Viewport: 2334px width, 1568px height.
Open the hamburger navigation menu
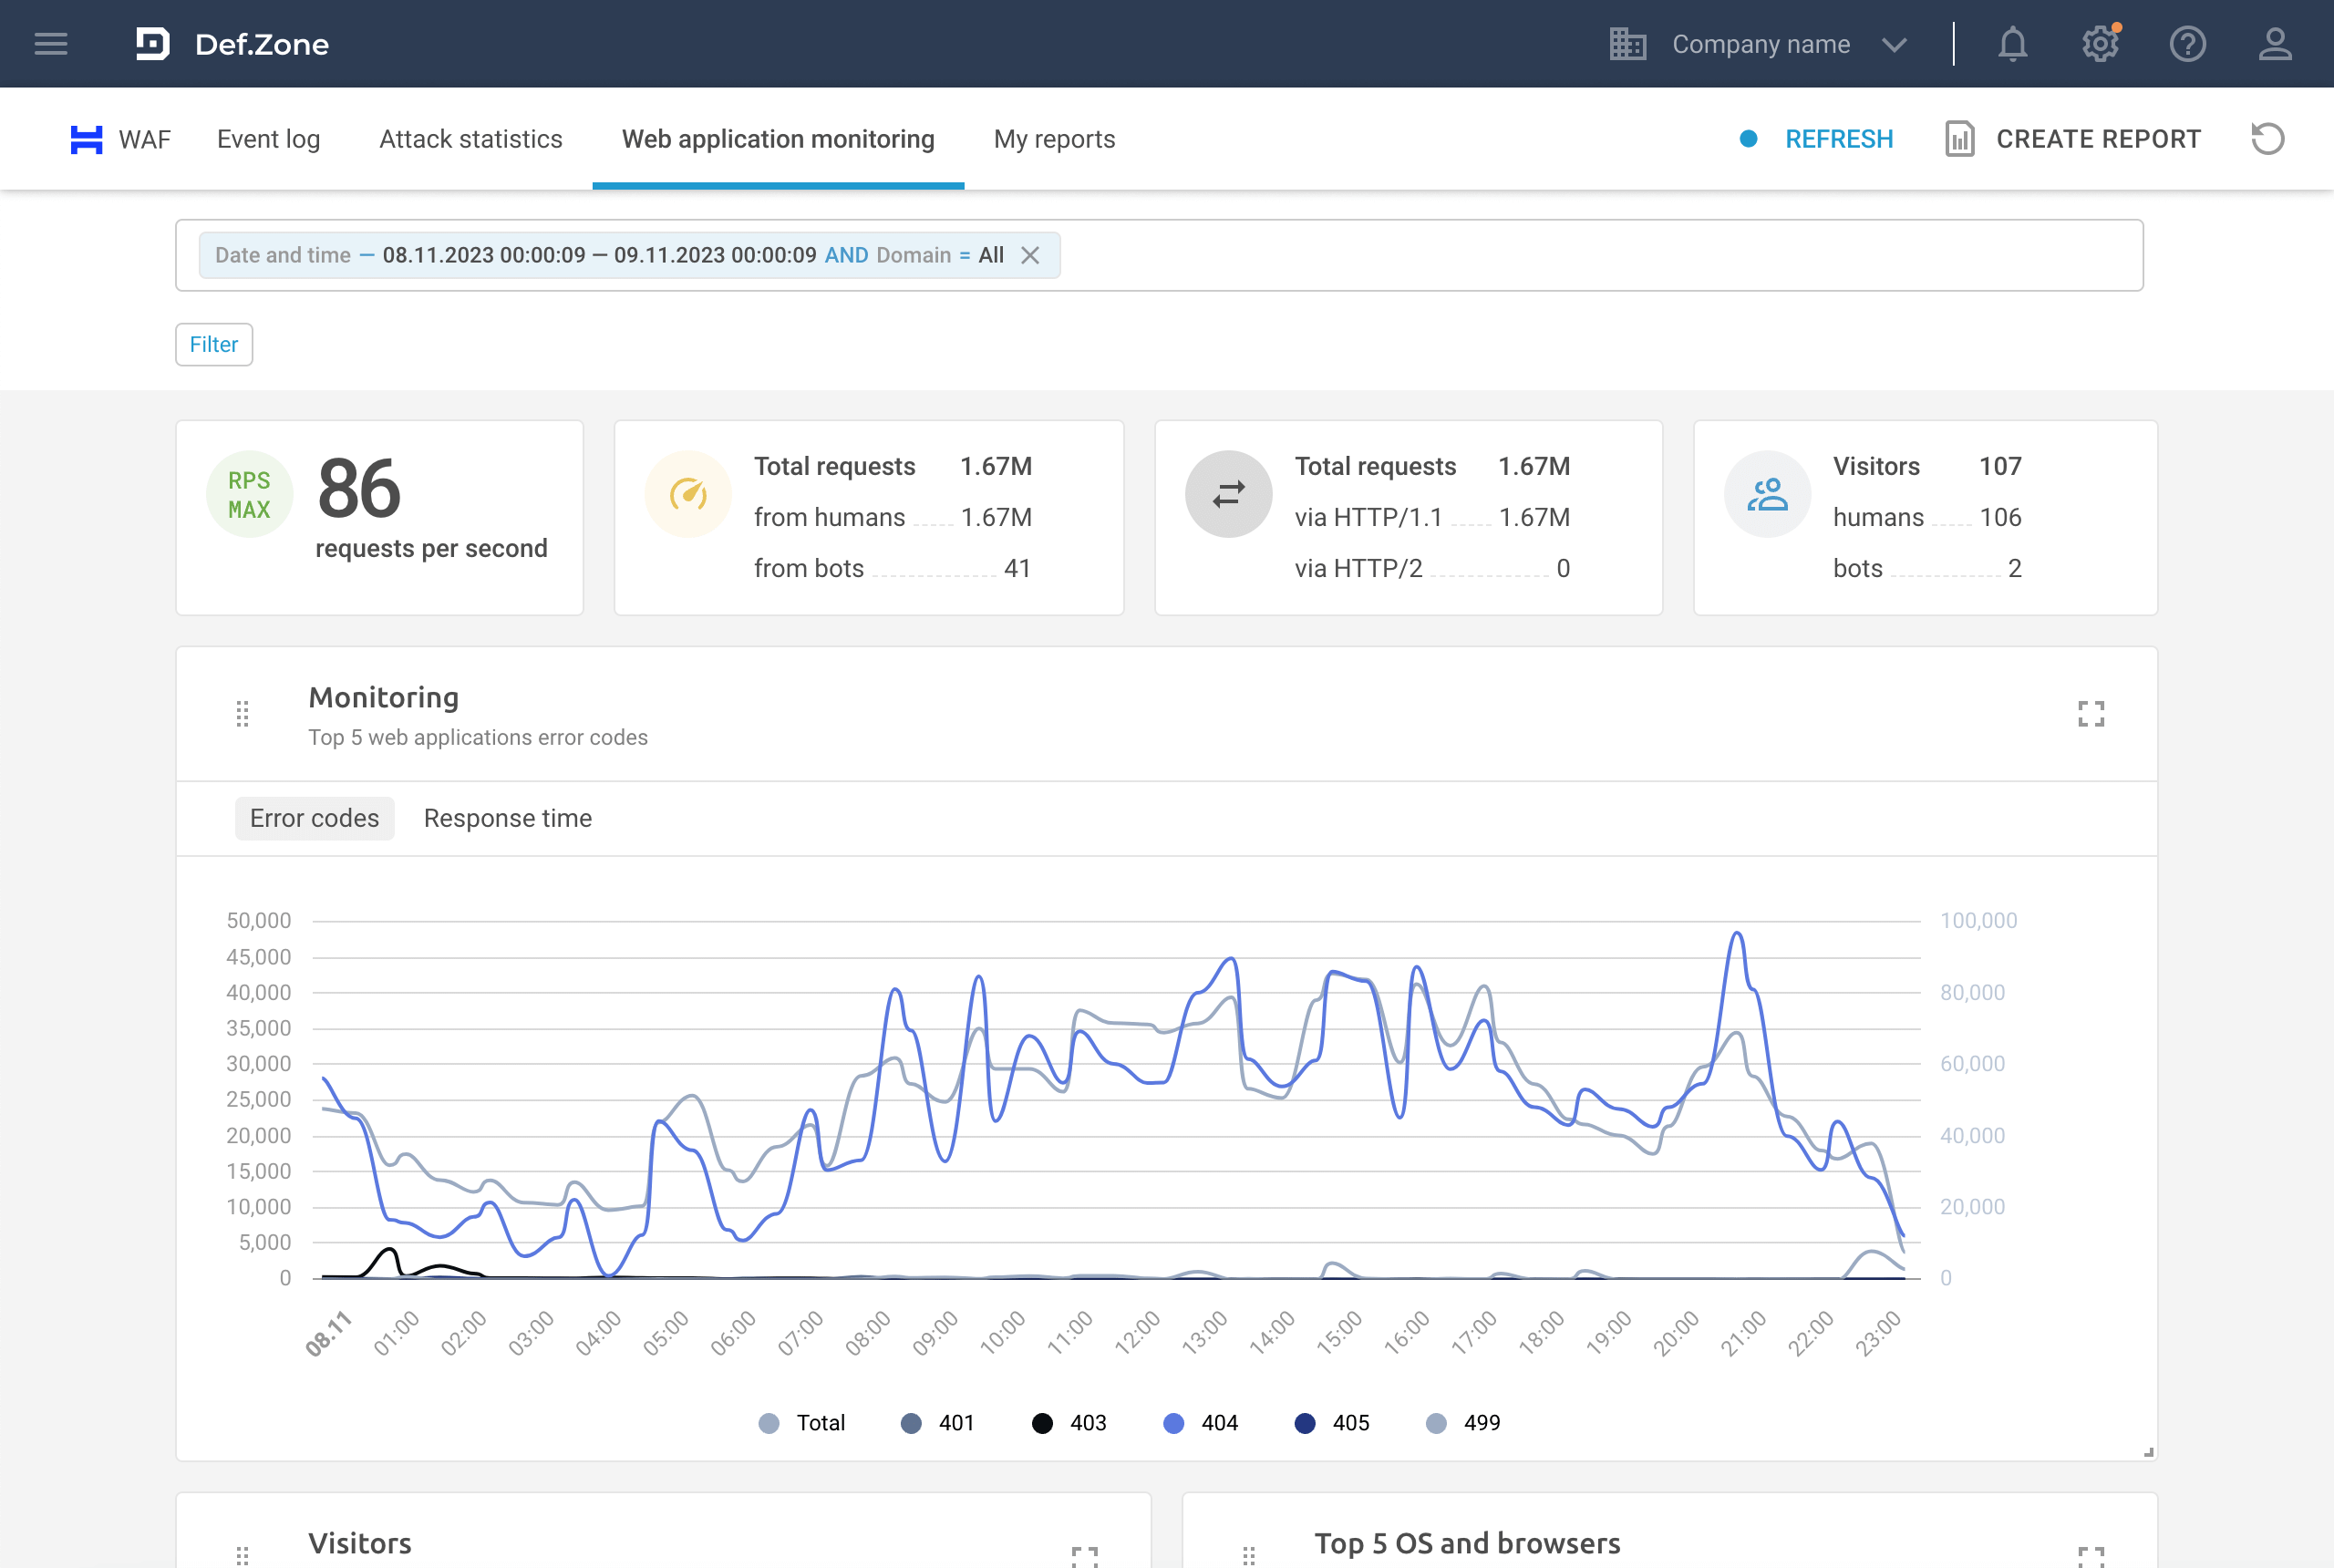(x=49, y=43)
